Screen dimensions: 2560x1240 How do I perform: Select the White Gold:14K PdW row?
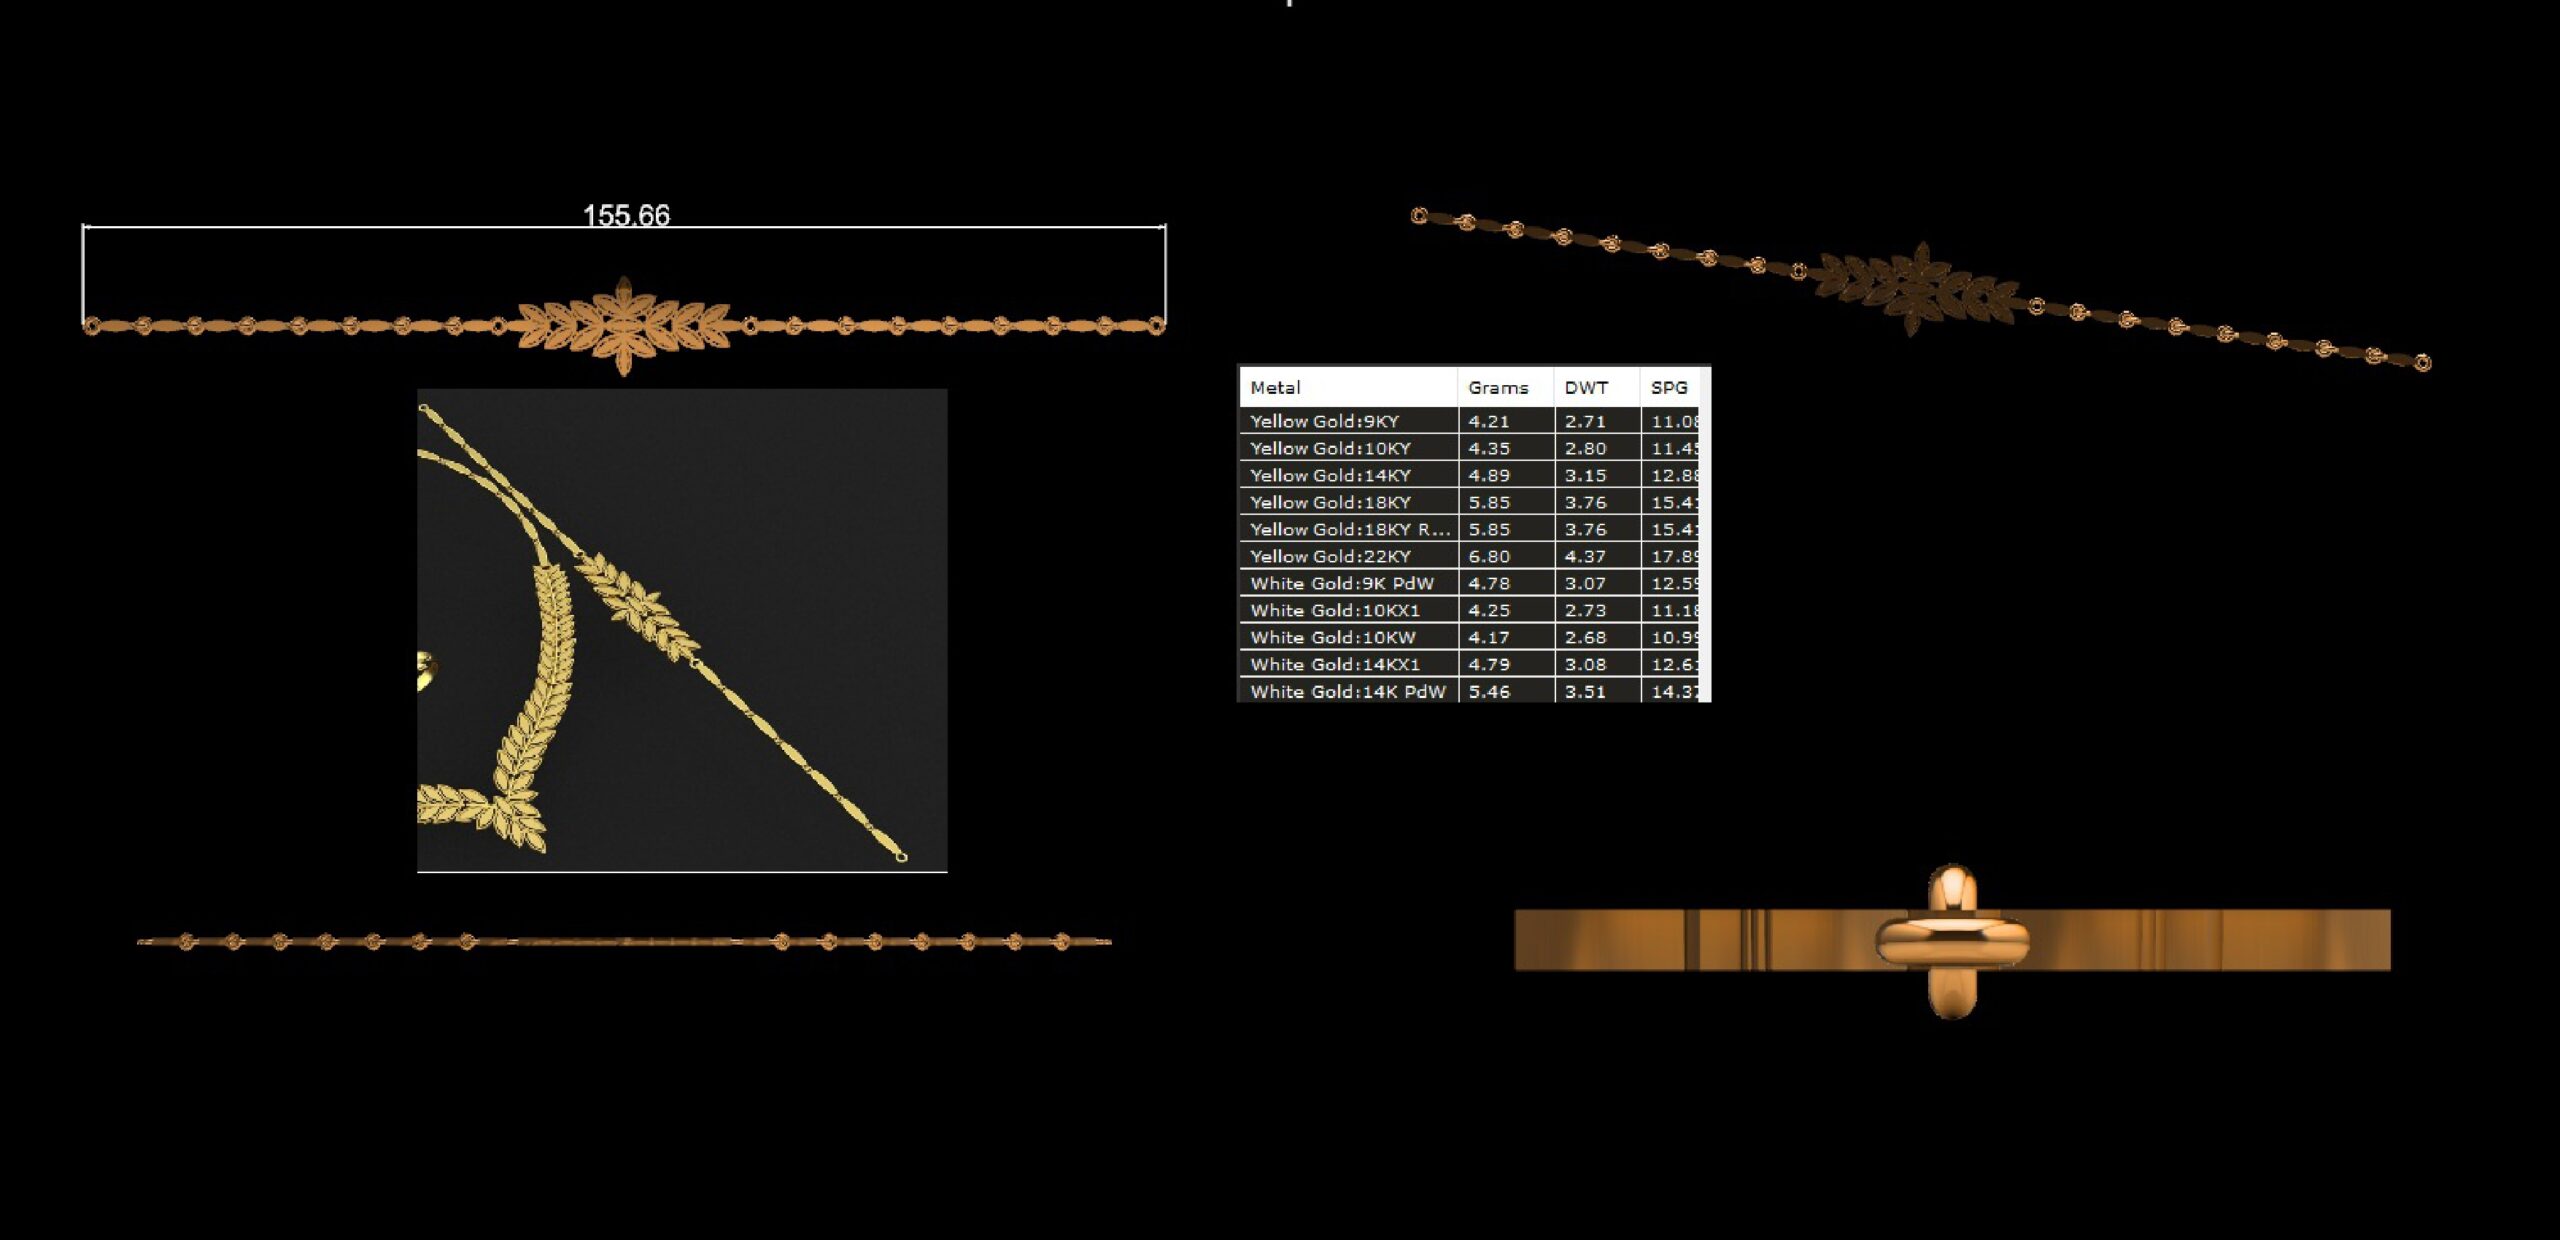tap(1347, 691)
